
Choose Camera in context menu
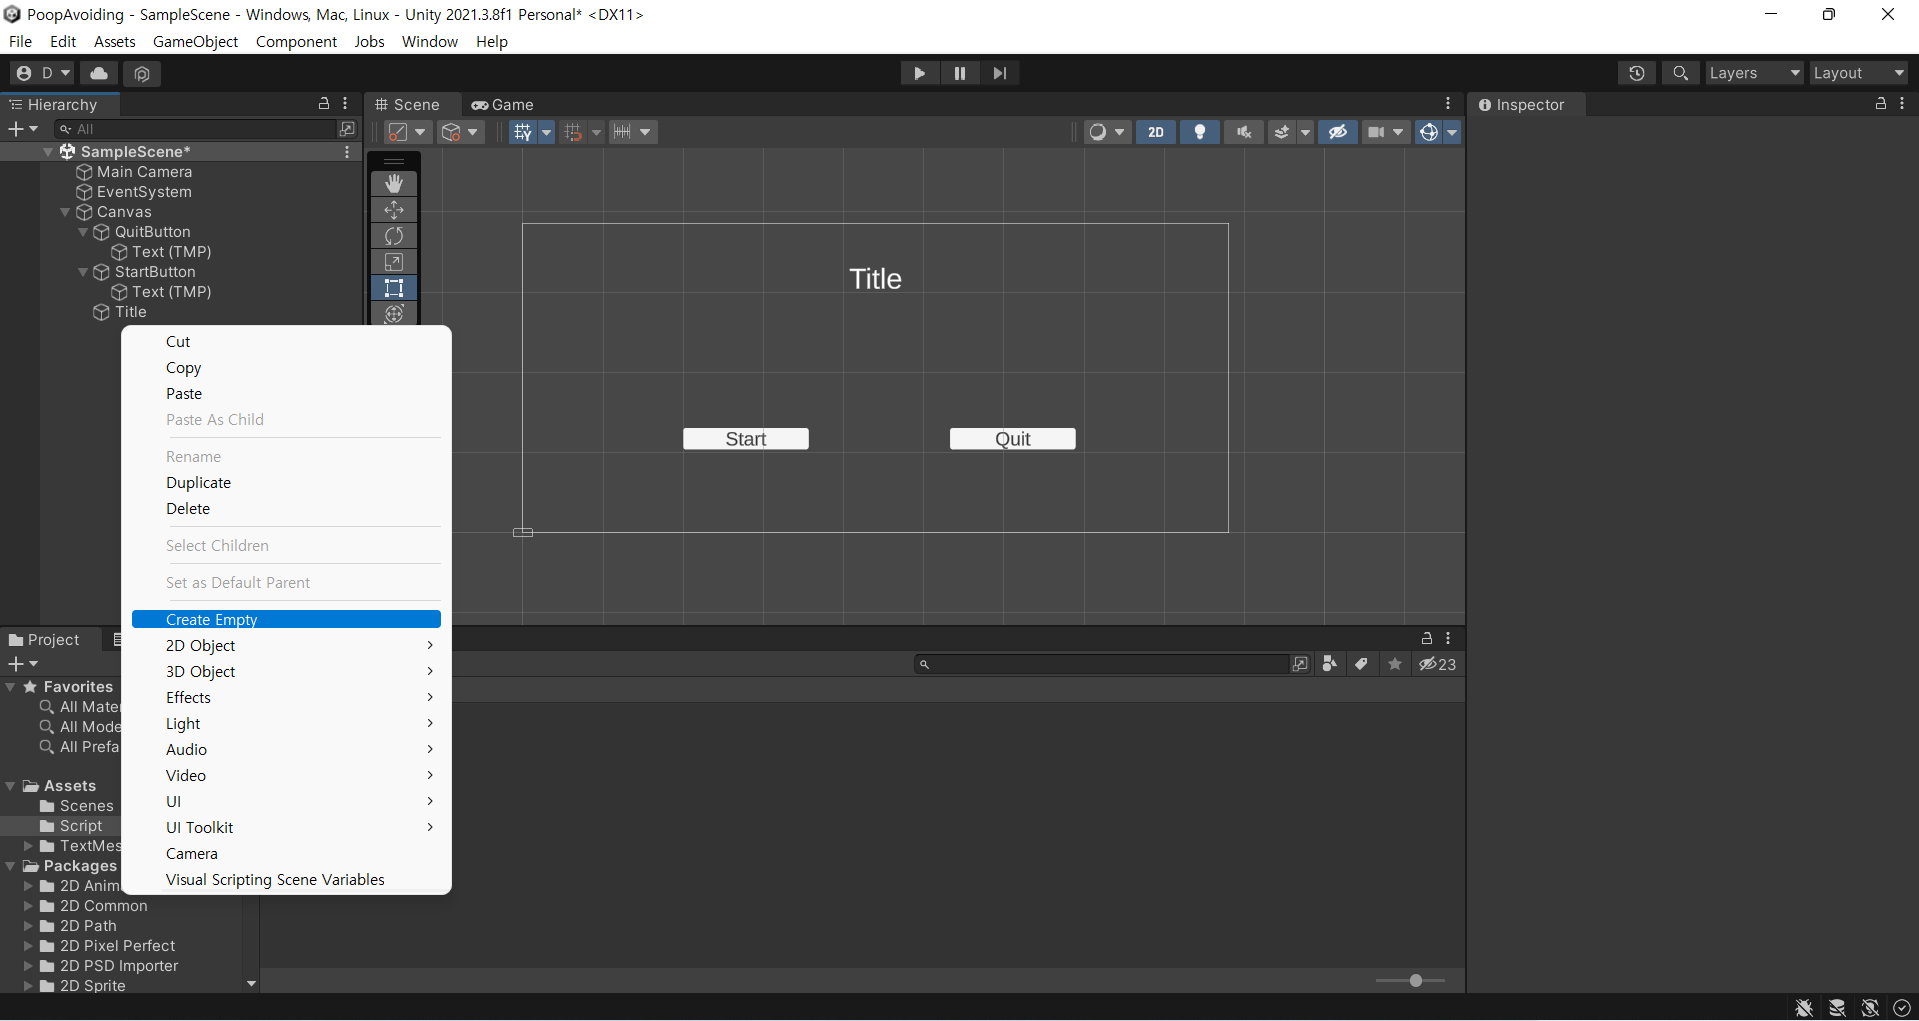tap(286, 854)
